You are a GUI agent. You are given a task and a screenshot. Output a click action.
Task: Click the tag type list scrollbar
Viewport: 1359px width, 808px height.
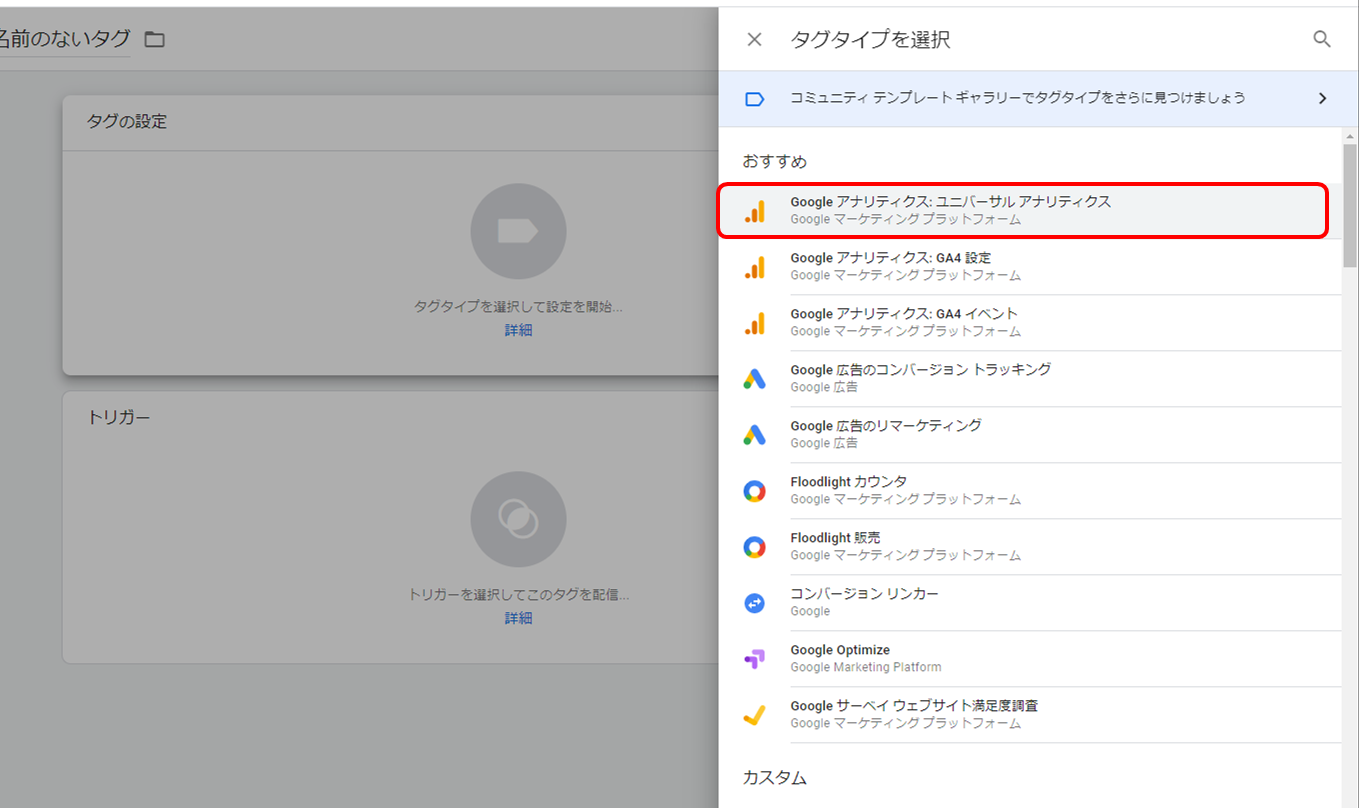click(x=1350, y=206)
